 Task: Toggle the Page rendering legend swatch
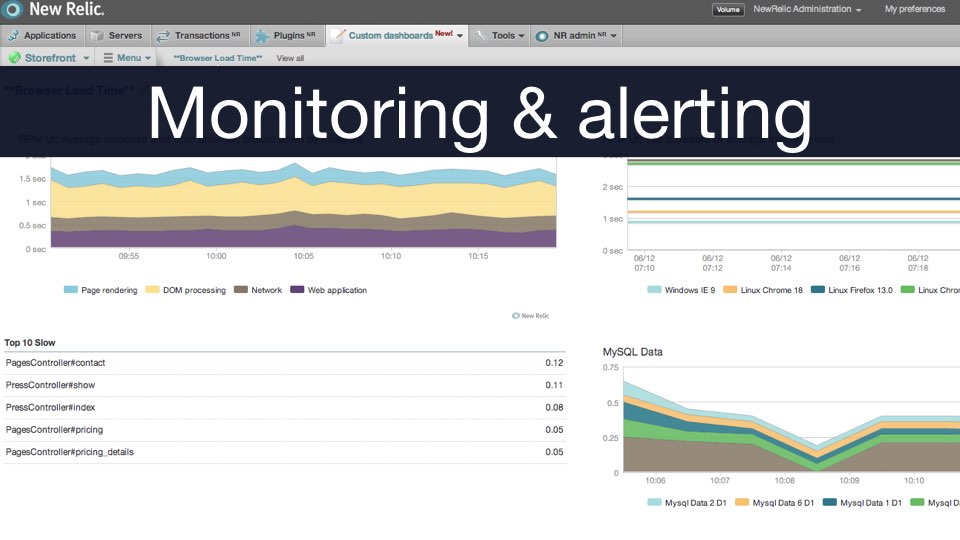pos(70,290)
